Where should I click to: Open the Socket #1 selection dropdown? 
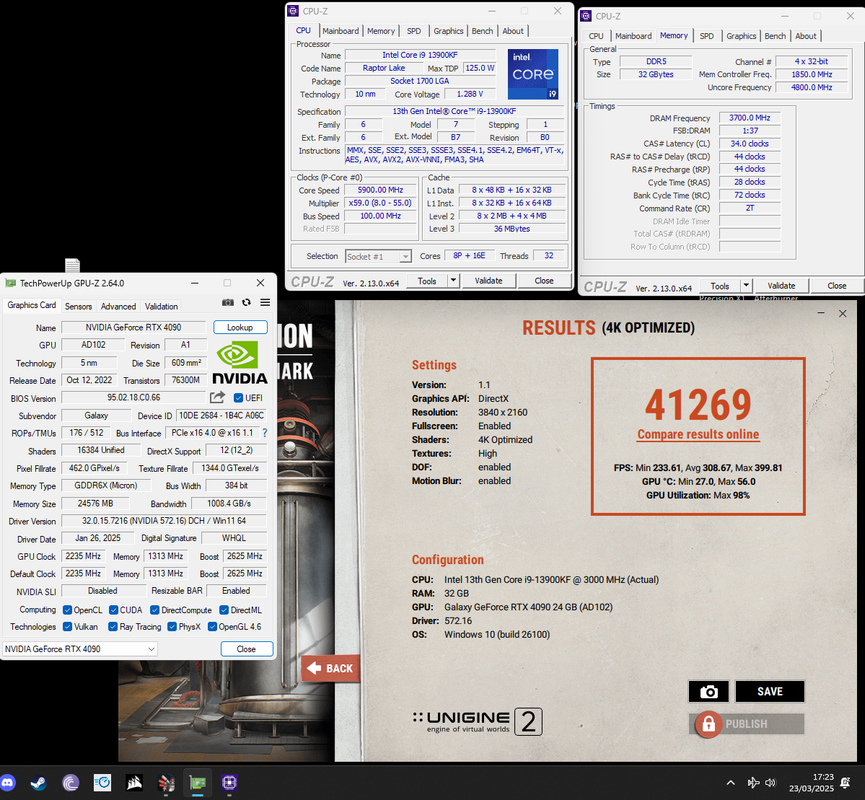click(x=378, y=257)
